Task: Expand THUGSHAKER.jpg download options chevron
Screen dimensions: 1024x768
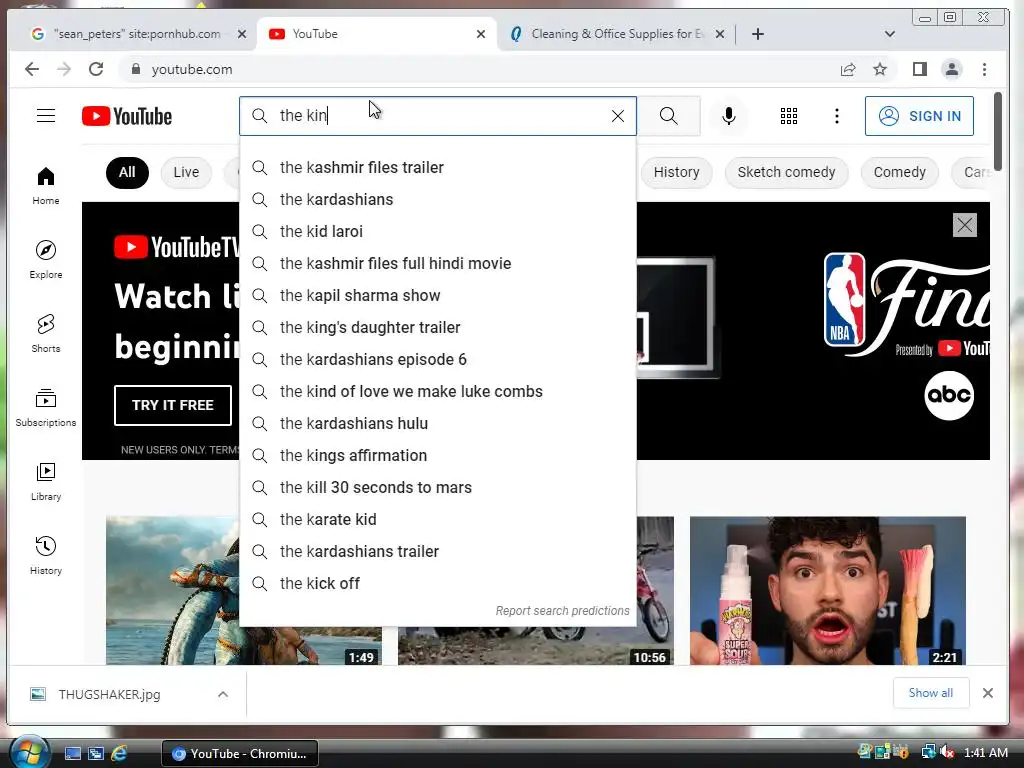Action: coord(223,694)
